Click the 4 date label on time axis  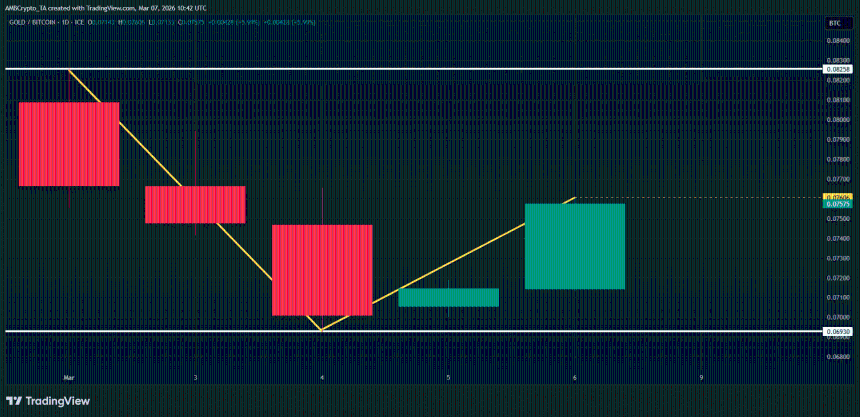[322, 378]
